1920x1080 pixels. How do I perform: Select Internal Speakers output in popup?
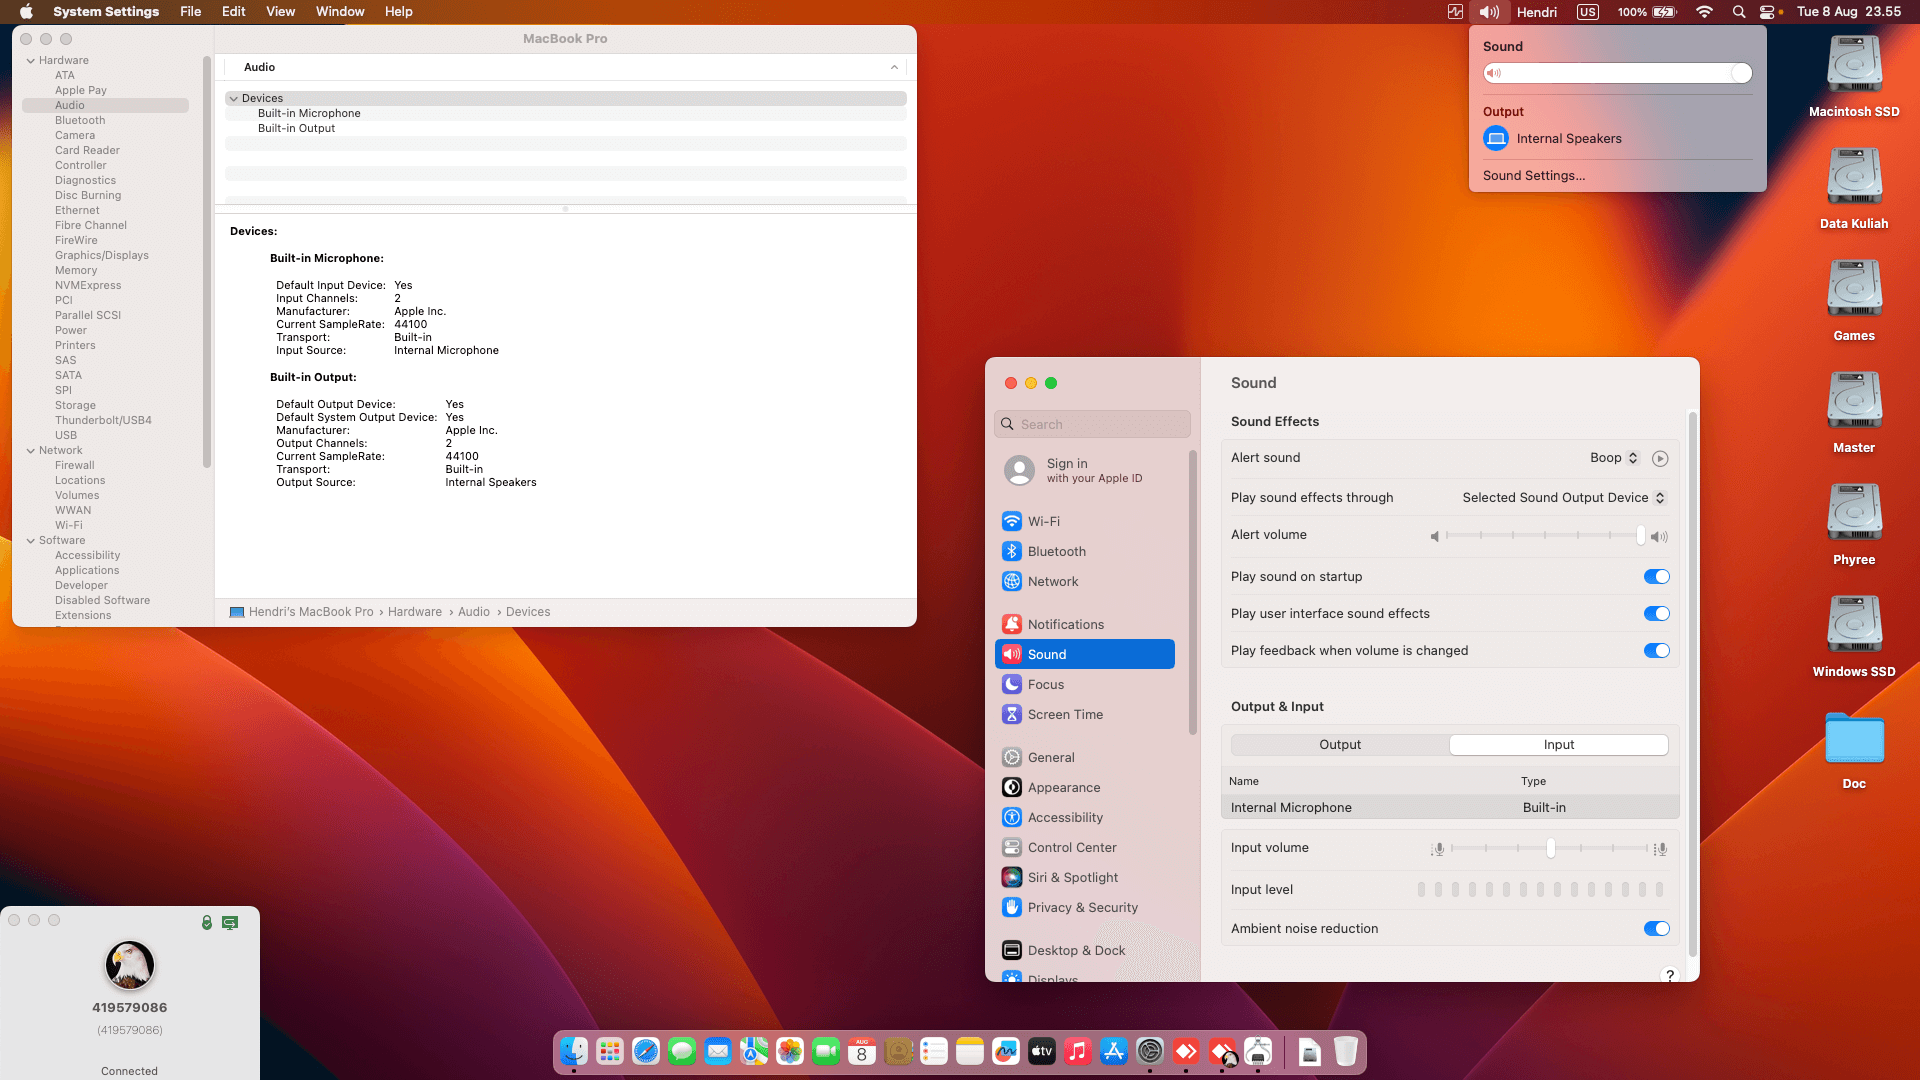pyautogui.click(x=1552, y=139)
